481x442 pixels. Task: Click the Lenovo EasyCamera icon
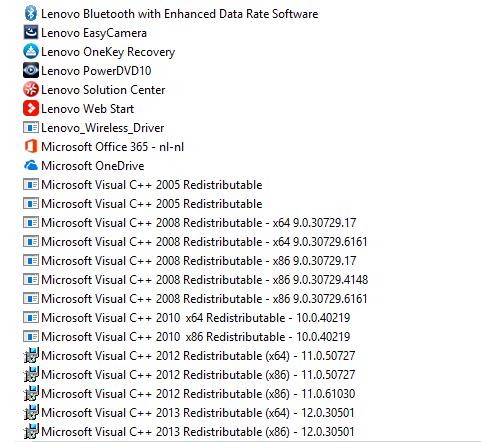[x=31, y=33]
